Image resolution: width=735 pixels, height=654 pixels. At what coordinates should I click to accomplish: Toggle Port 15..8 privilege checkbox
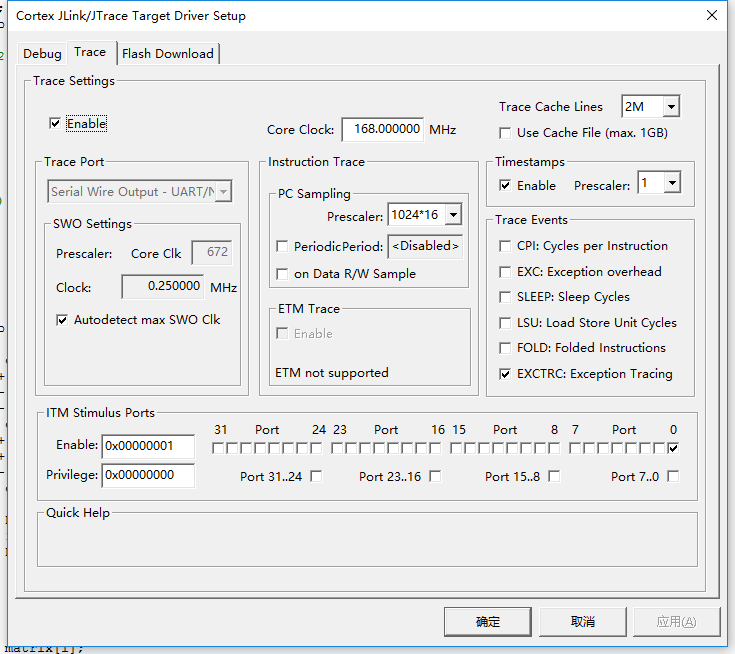tap(555, 476)
